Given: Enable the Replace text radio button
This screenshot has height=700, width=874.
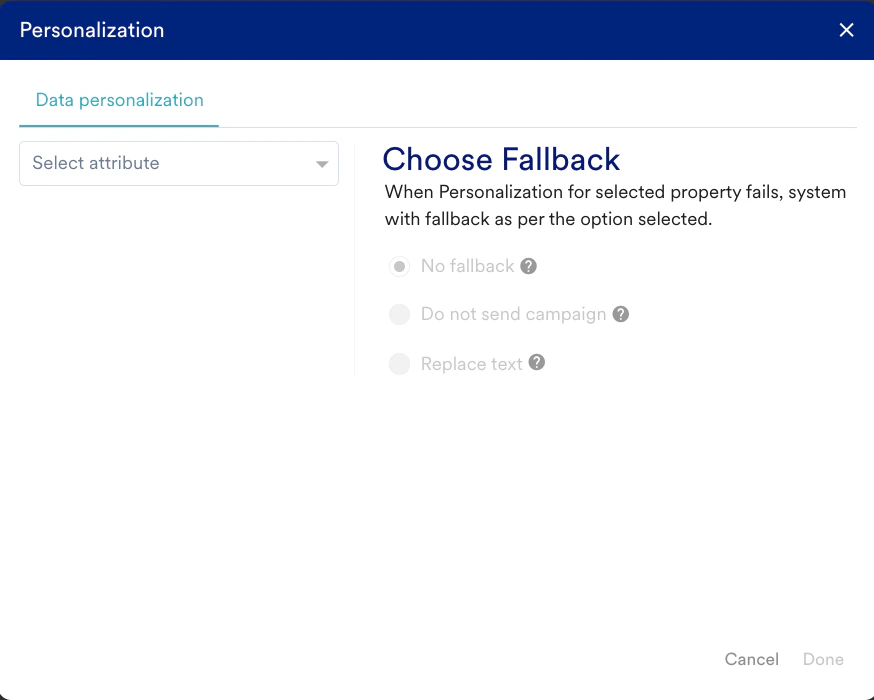Looking at the screenshot, I should pyautogui.click(x=400, y=364).
